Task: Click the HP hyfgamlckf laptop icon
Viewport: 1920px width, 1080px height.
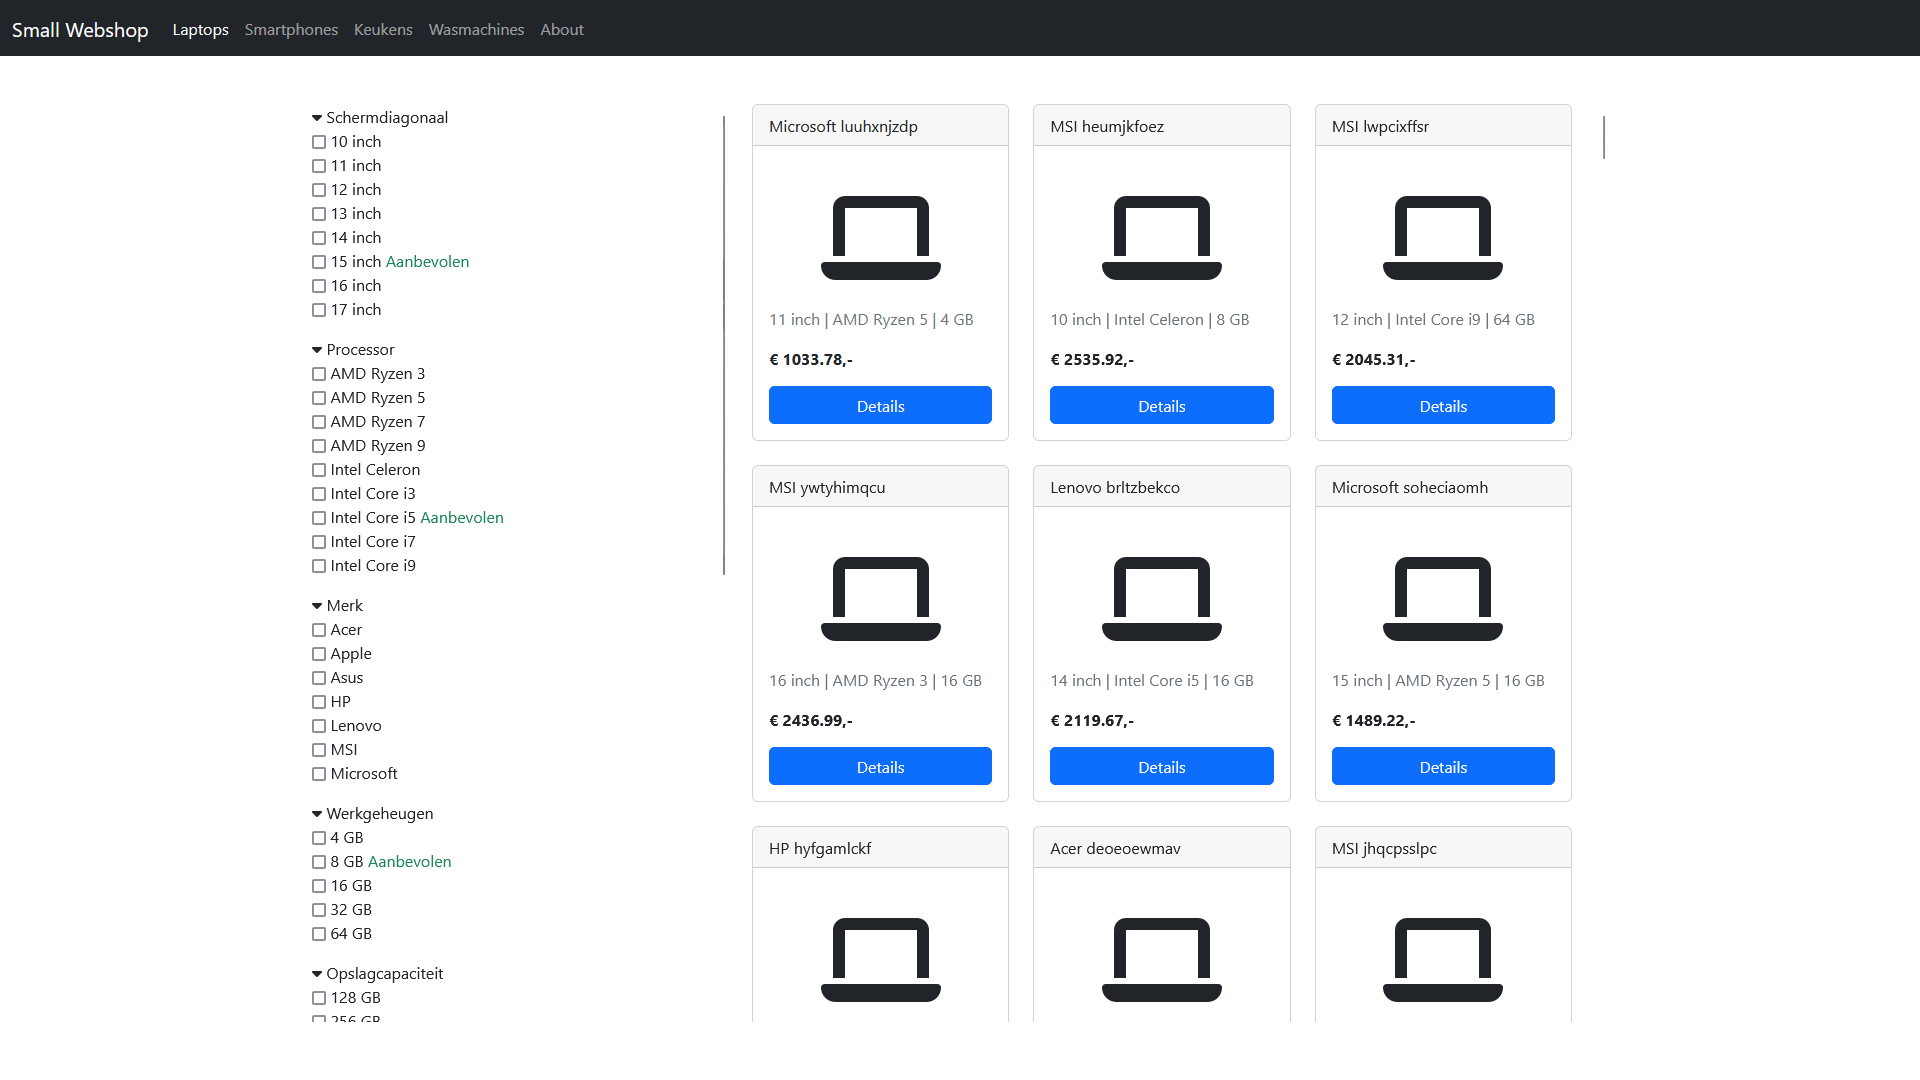Action: (880, 960)
